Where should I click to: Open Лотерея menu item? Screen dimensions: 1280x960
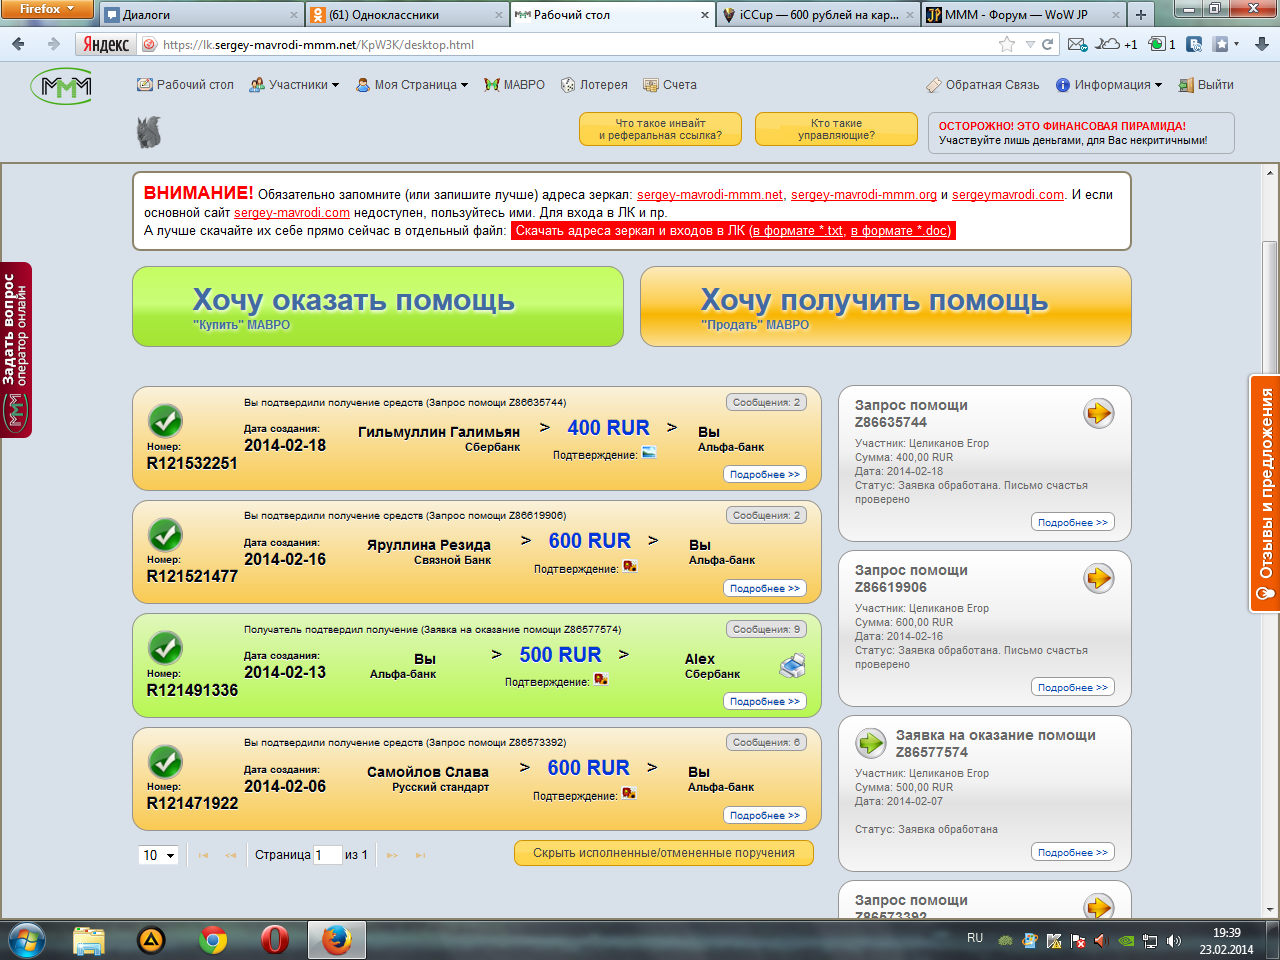coord(594,85)
